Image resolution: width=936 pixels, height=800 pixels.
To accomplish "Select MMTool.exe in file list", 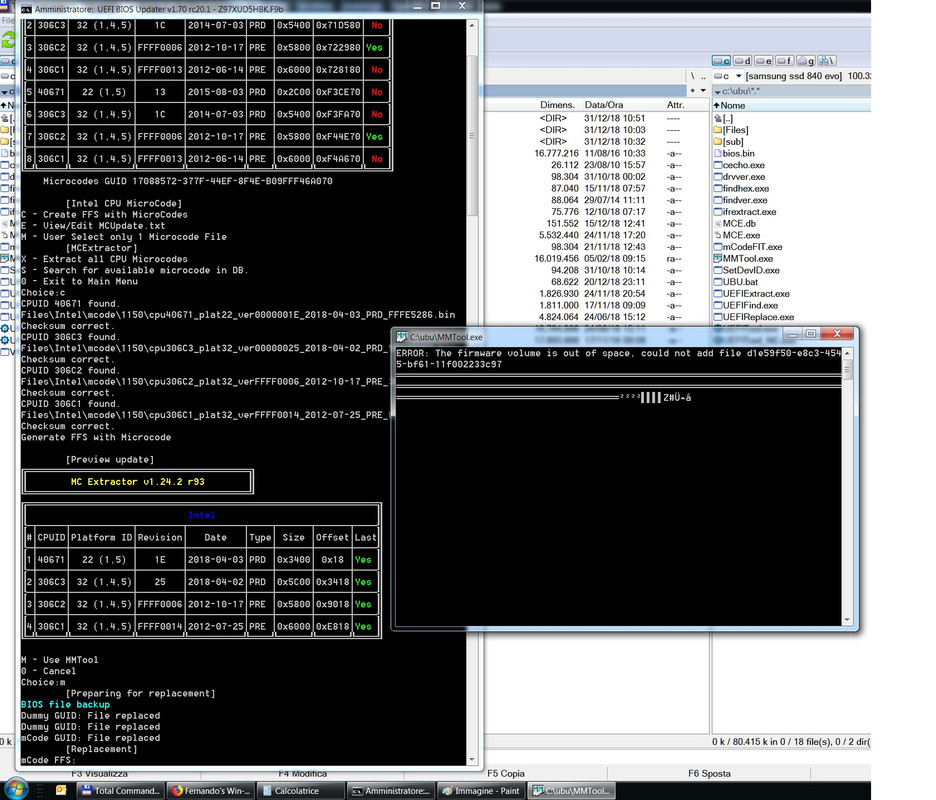I will pos(743,259).
